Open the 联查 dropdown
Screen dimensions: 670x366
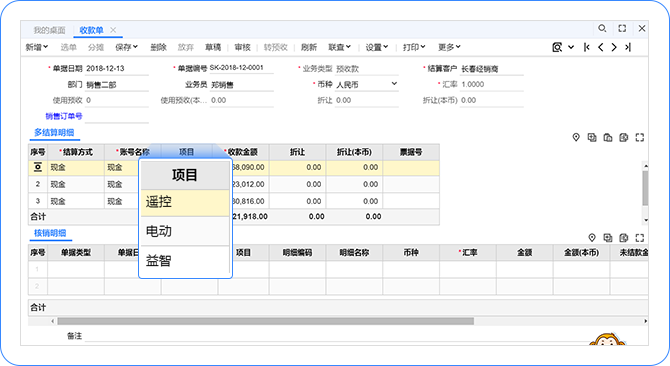point(339,47)
